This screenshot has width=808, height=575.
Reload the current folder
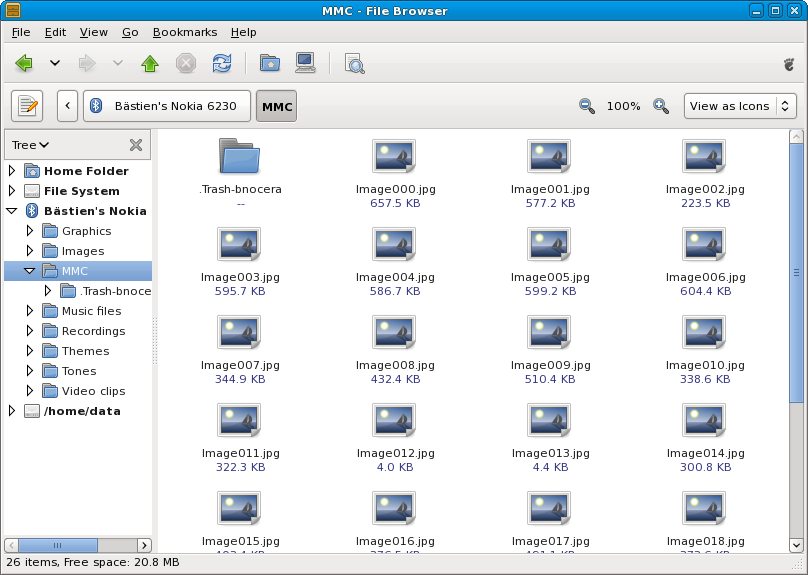coord(222,64)
